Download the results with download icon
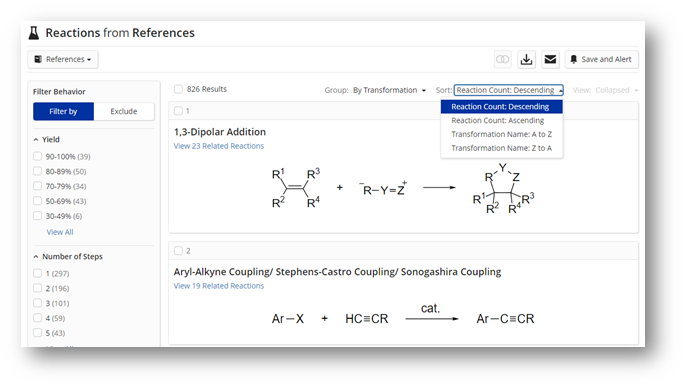Image resolution: width=687 pixels, height=389 pixels. pyautogui.click(x=526, y=59)
